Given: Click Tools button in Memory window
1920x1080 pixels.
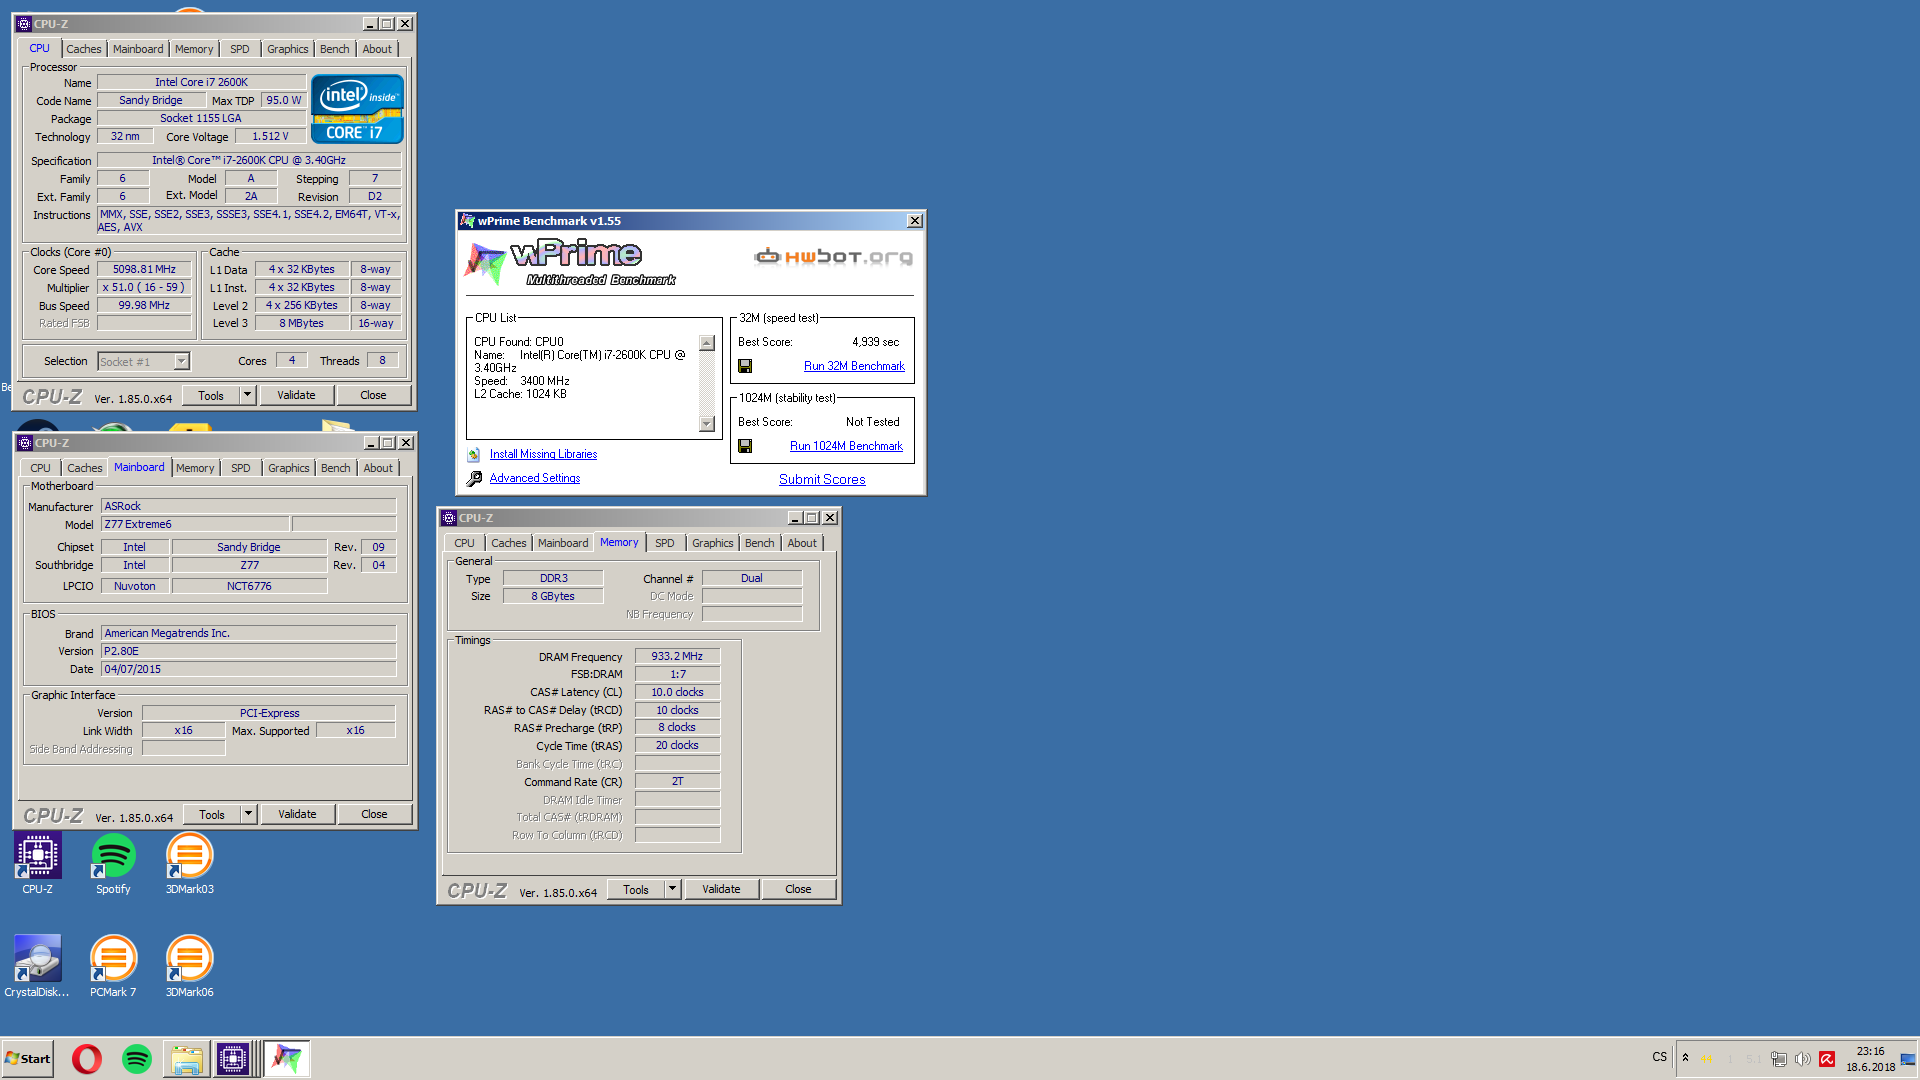Looking at the screenshot, I should tap(636, 889).
